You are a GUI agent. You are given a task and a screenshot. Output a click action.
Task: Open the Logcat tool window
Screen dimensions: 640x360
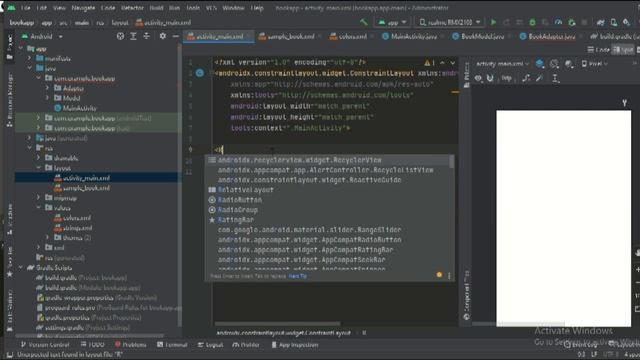[210, 345]
